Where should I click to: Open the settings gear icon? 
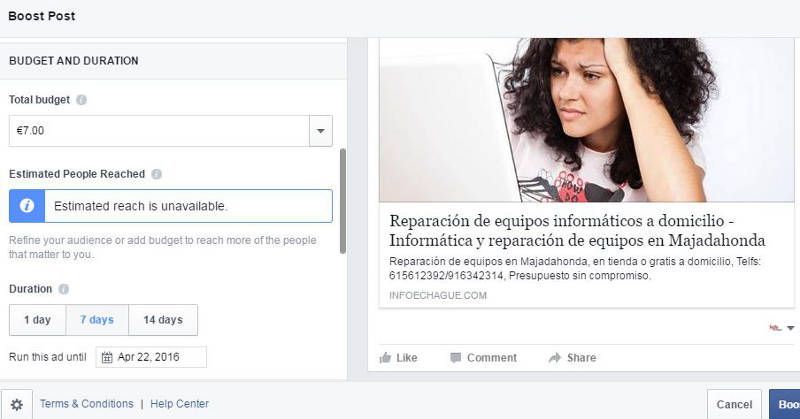(17, 405)
